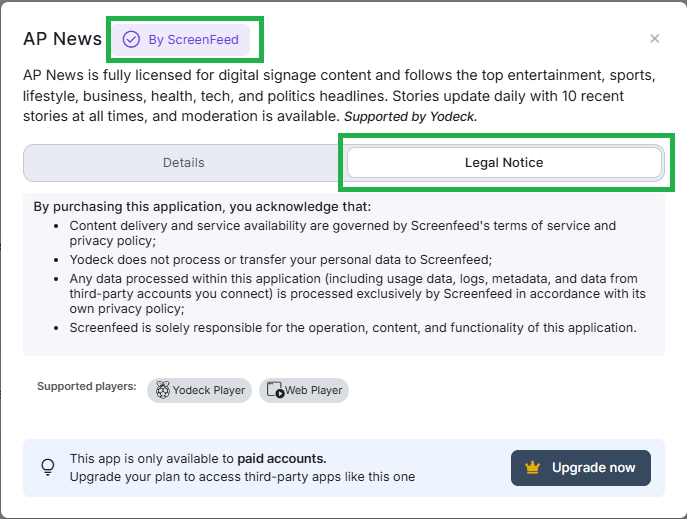Screen dimensions: 687x519
Task: Open the By ScreenFeed publisher badge text
Action: pyautogui.click(x=194, y=40)
